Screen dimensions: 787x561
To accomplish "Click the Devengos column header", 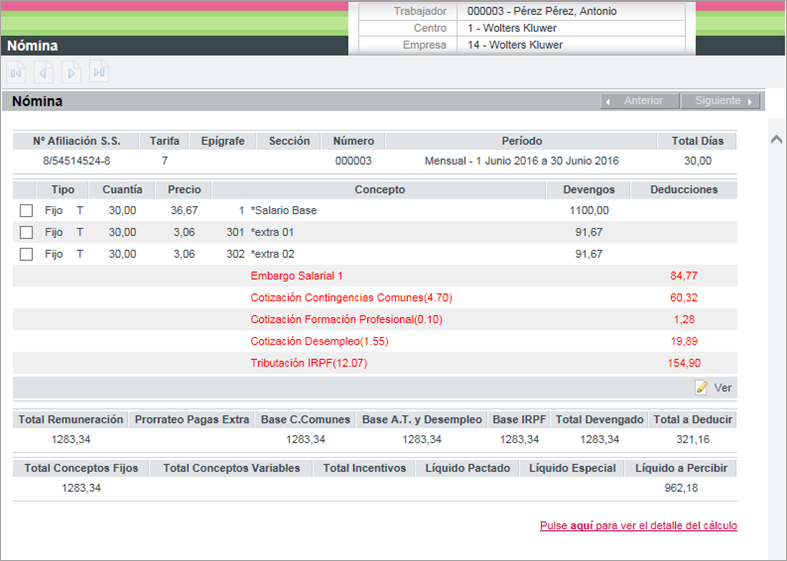I will [589, 189].
